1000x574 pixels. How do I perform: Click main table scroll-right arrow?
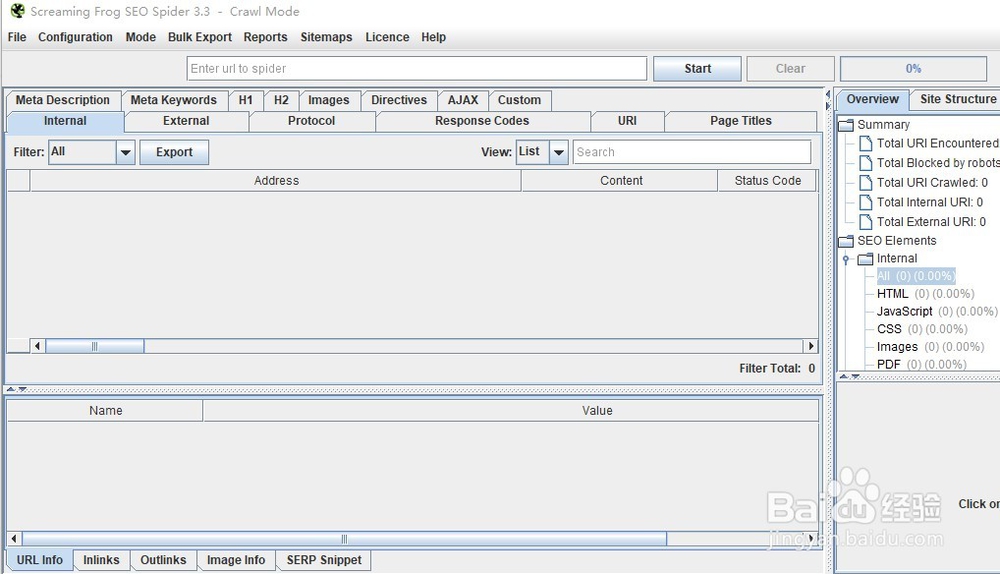click(x=811, y=346)
